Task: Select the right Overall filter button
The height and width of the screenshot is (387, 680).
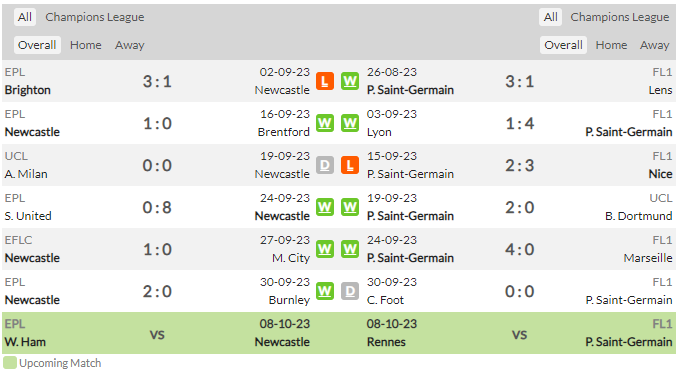Action: pos(563,45)
